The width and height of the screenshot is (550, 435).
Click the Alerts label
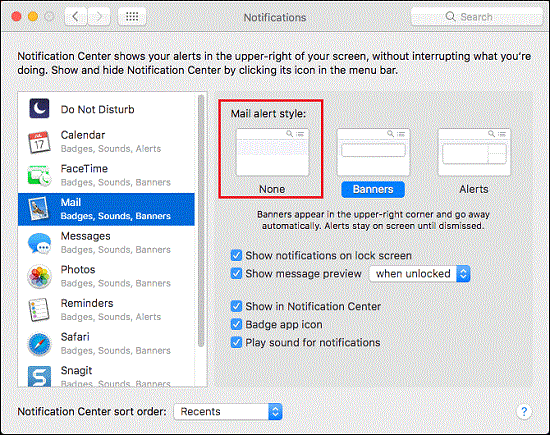pyautogui.click(x=474, y=189)
